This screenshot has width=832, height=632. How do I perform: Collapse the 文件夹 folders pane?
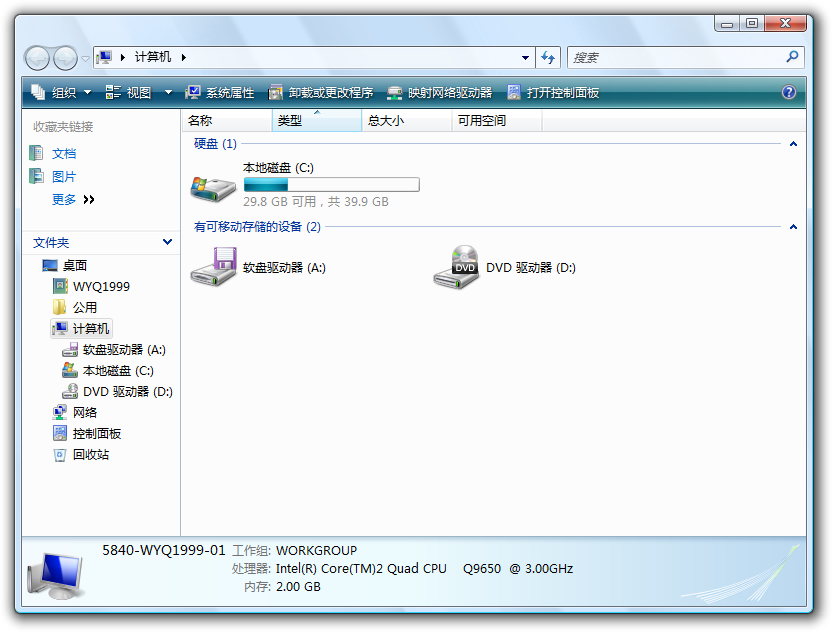point(167,242)
